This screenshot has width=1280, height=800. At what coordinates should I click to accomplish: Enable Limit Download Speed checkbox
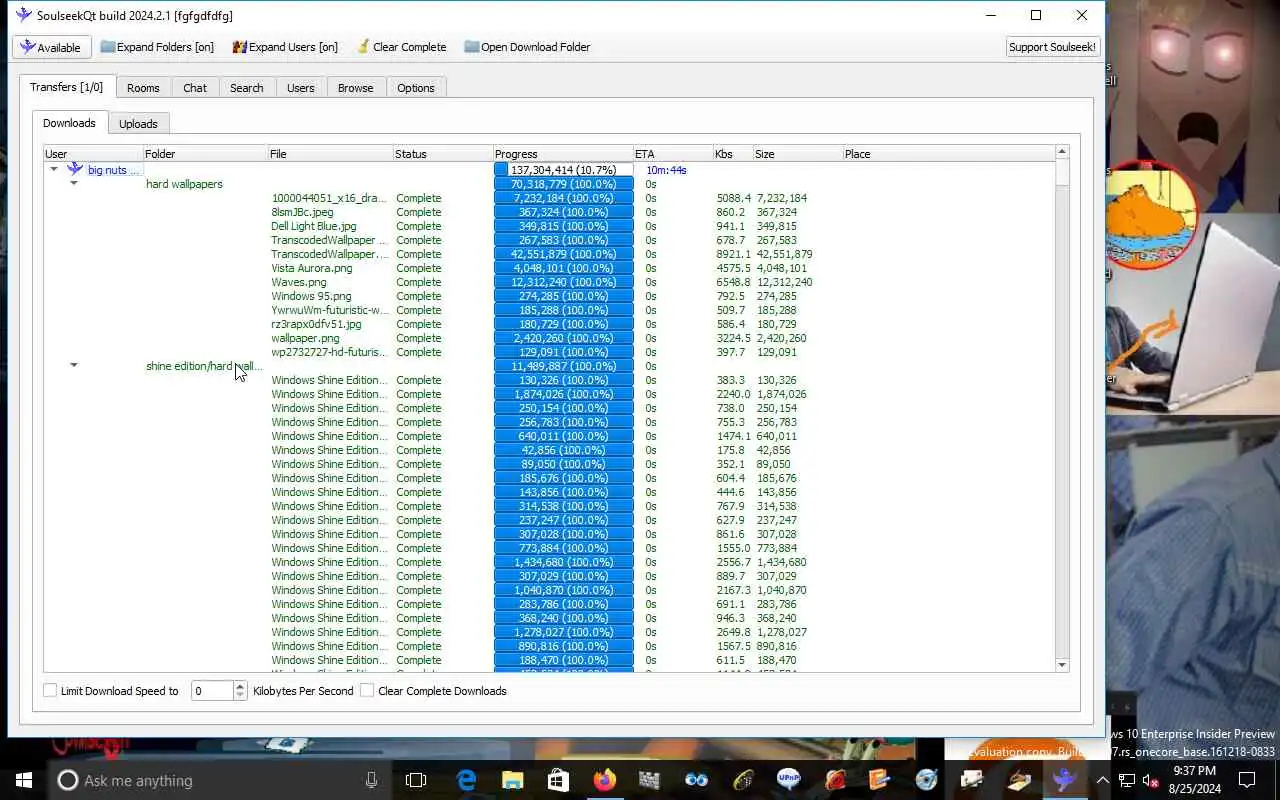point(50,690)
